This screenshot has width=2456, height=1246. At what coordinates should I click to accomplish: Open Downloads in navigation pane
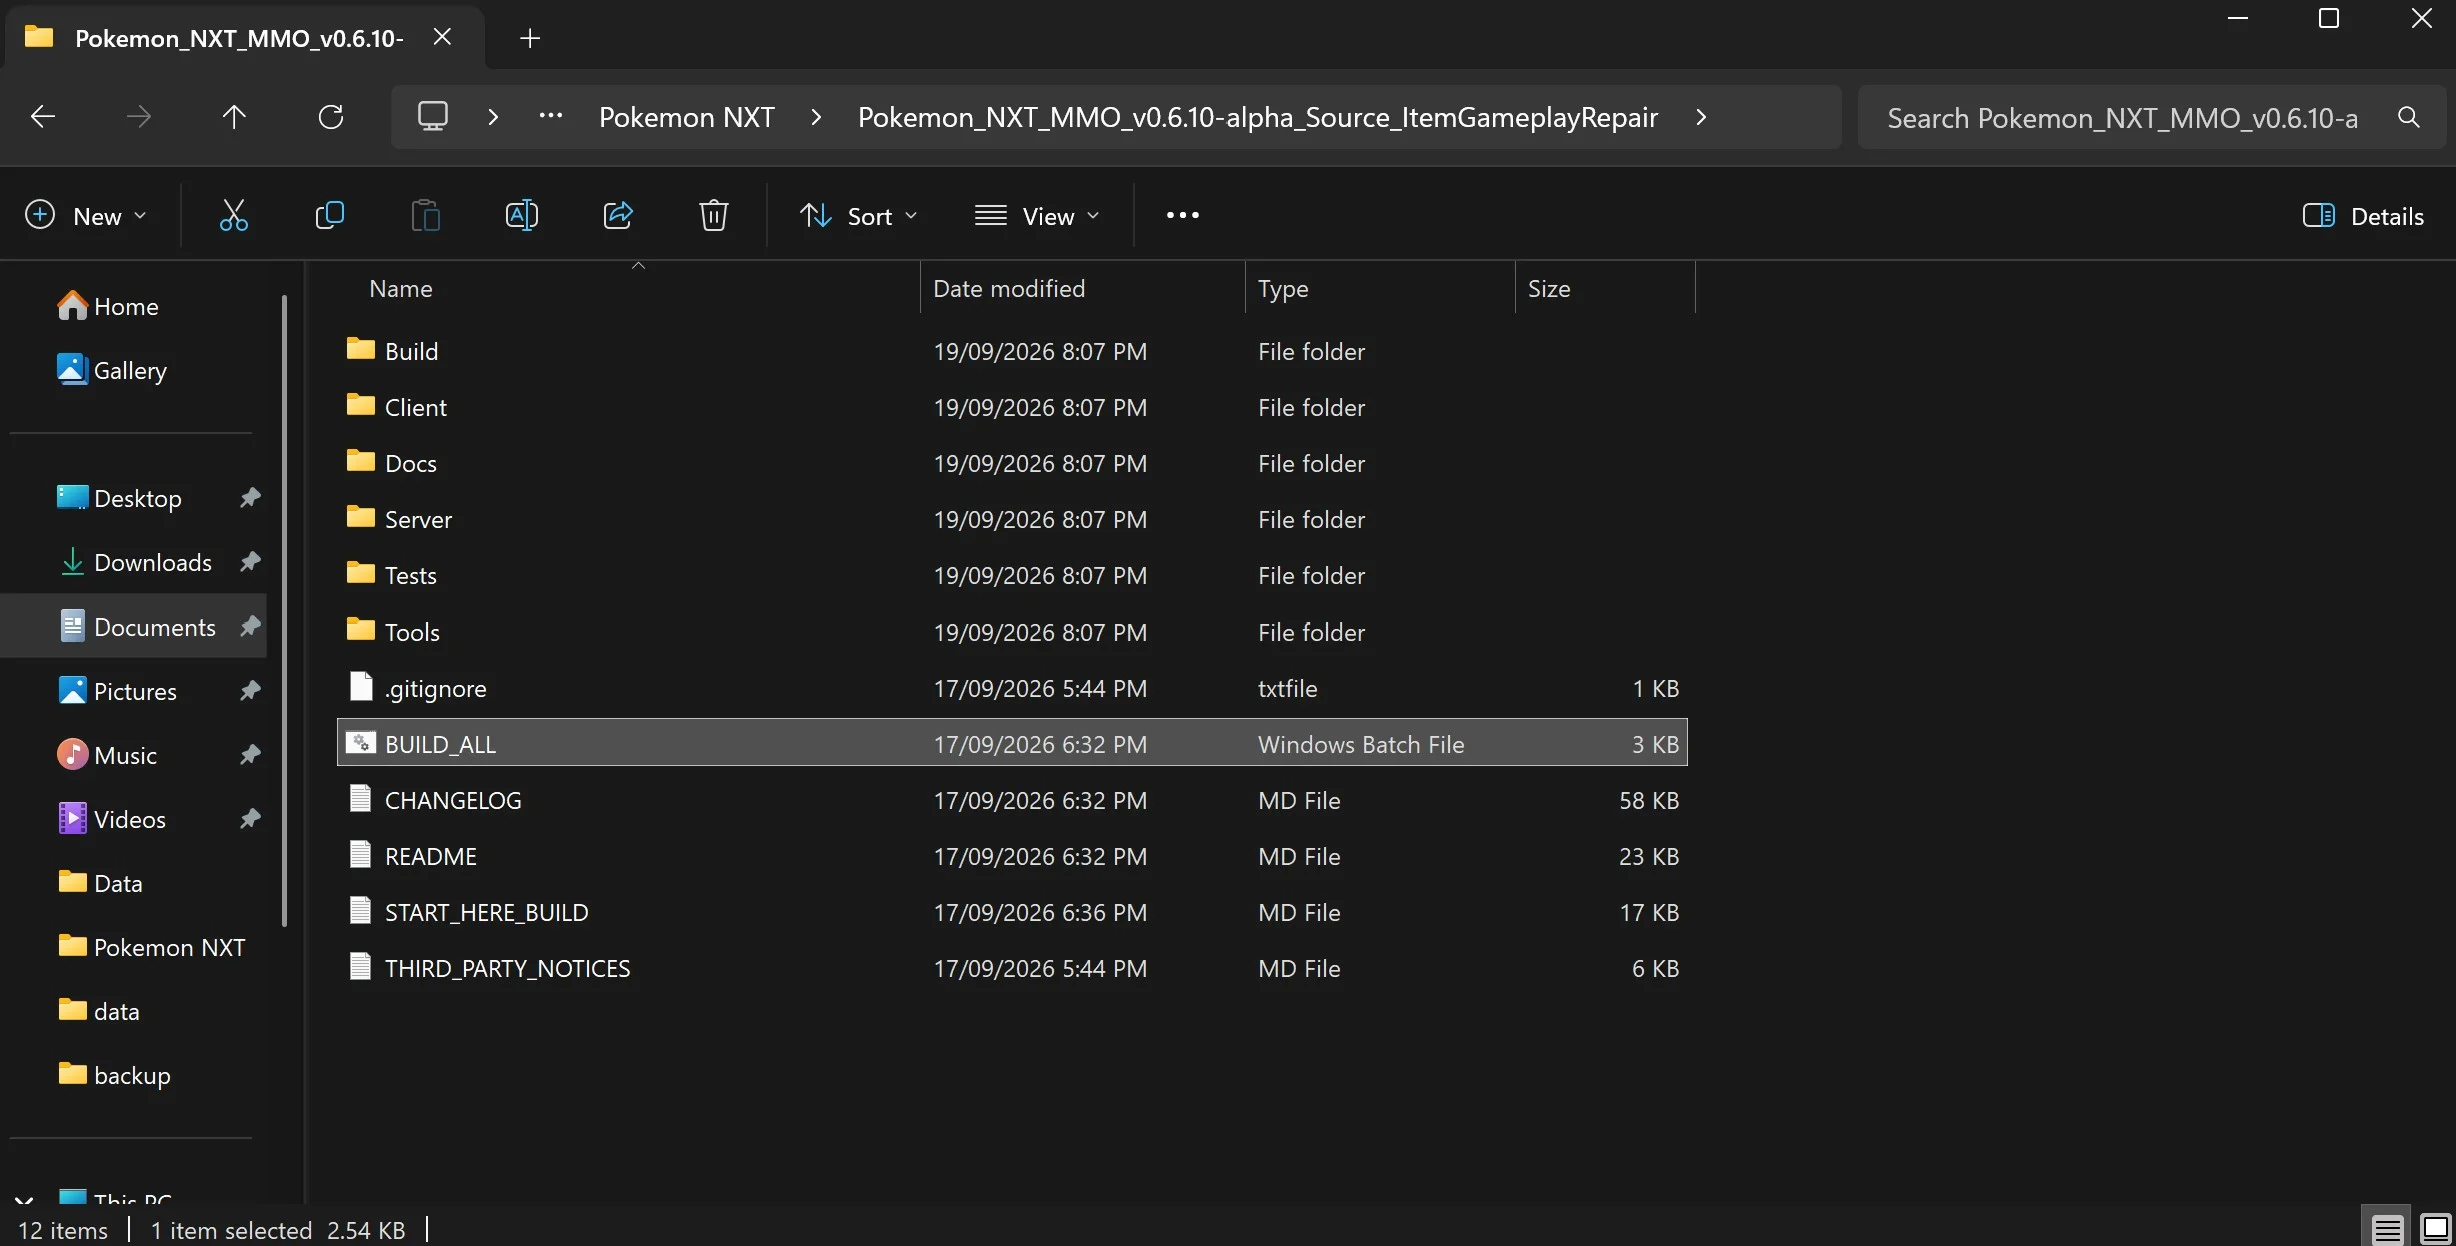click(138, 562)
